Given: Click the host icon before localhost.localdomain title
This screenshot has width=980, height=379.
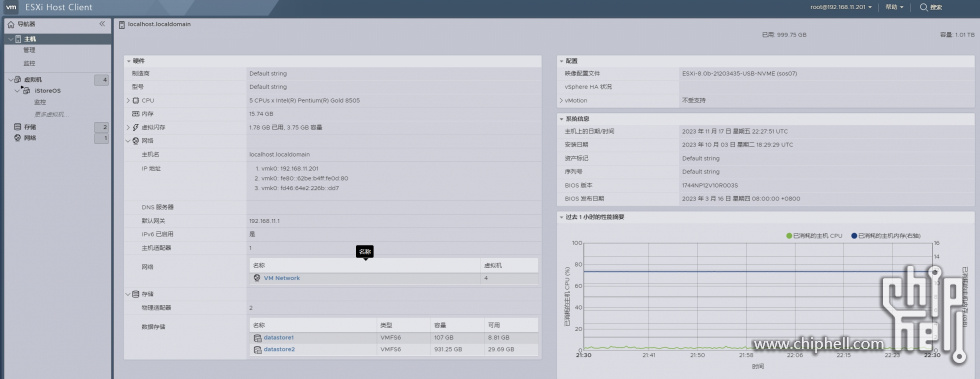Looking at the screenshot, I should (122, 24).
